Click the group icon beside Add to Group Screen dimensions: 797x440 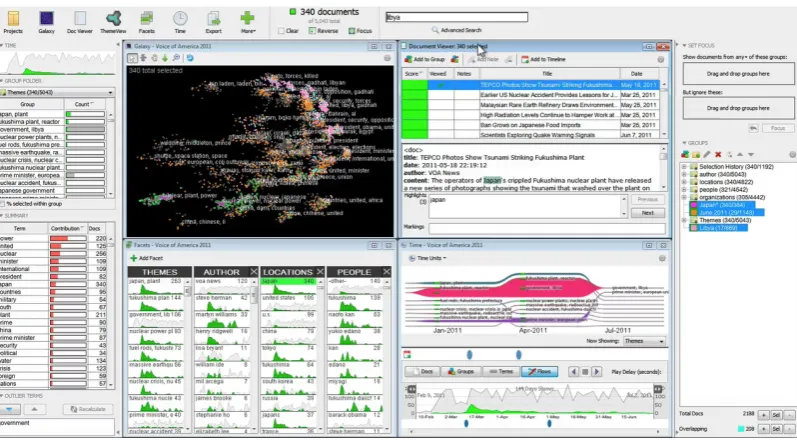[455, 59]
